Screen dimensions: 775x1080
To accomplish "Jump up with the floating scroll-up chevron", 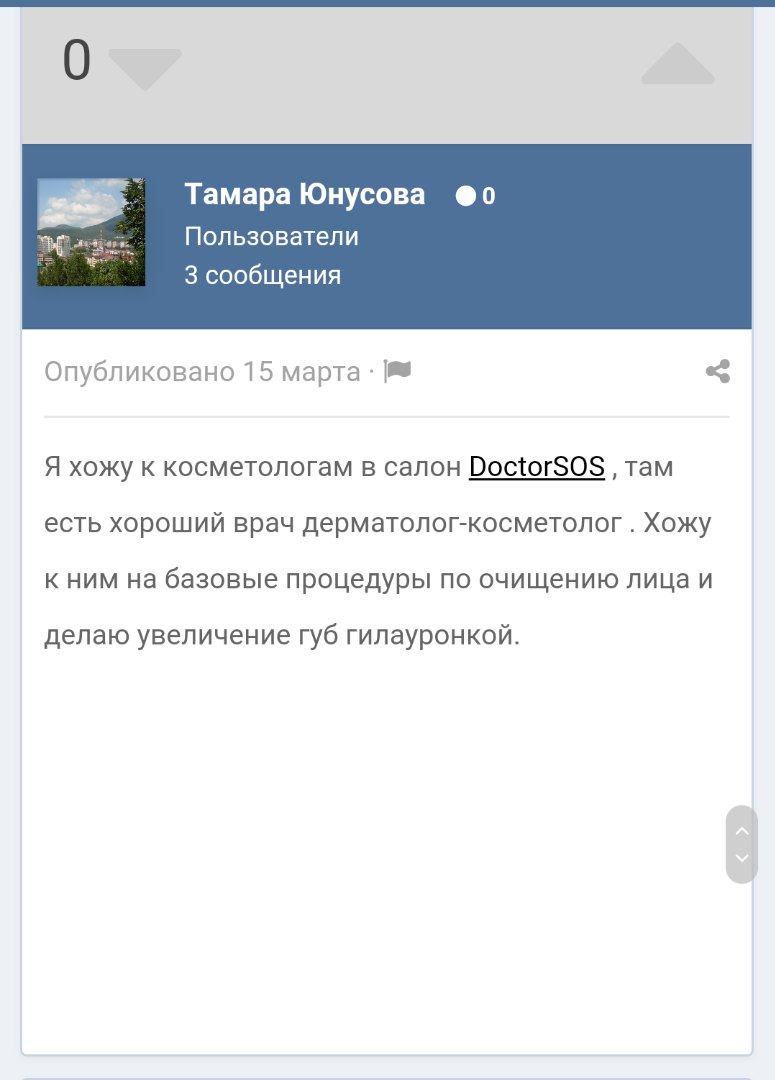I will pyautogui.click(x=742, y=831).
